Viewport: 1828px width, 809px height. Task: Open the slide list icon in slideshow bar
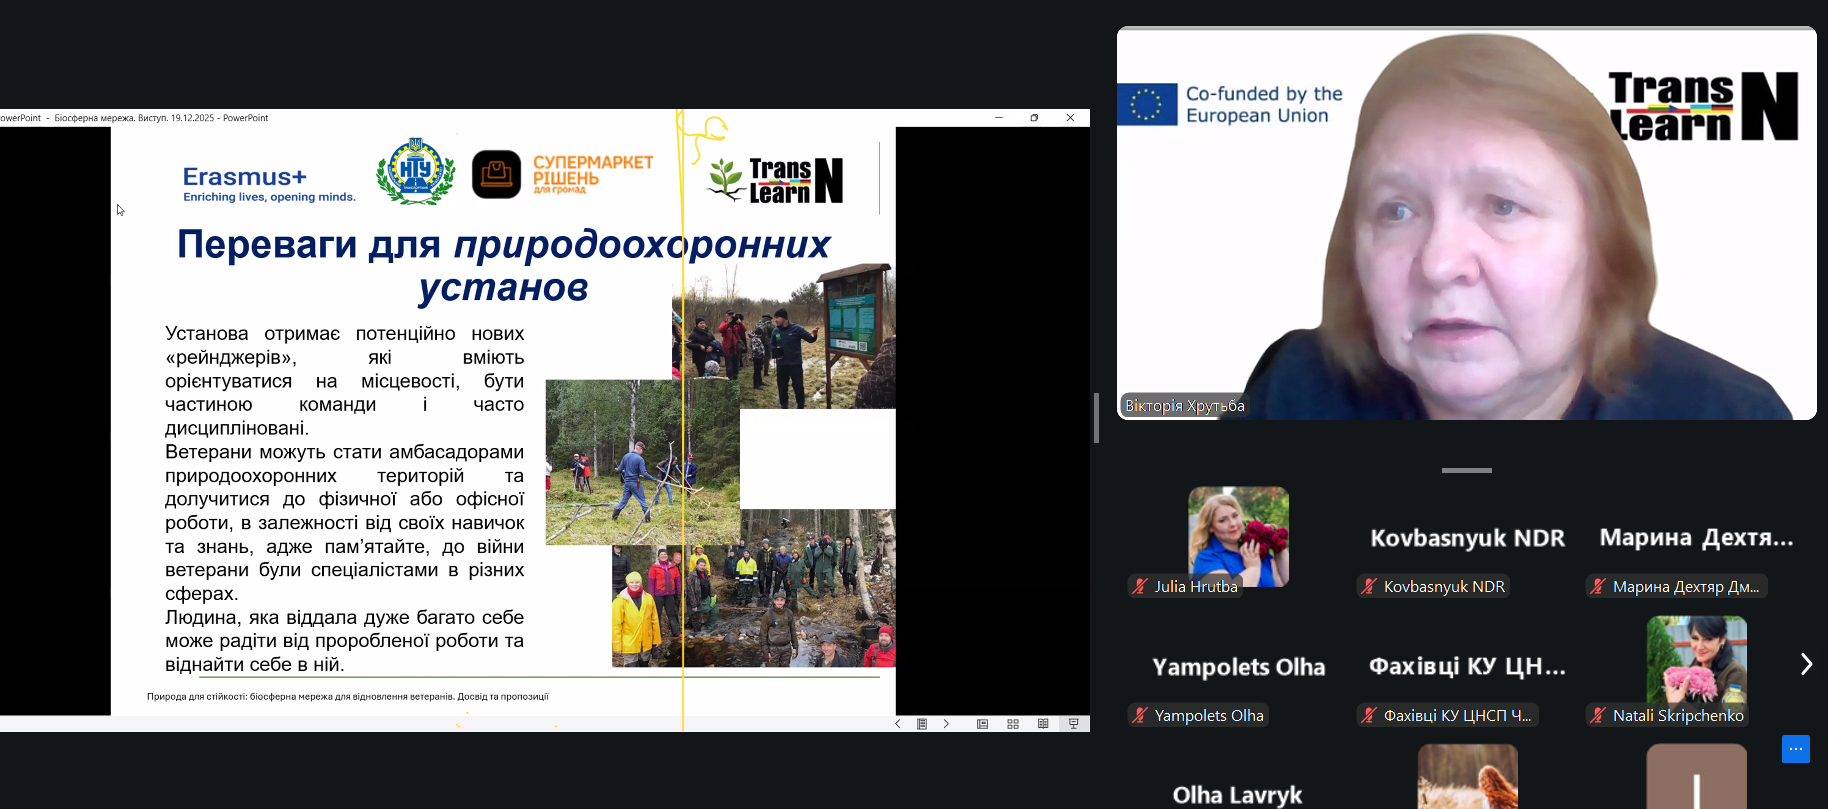pos(922,724)
